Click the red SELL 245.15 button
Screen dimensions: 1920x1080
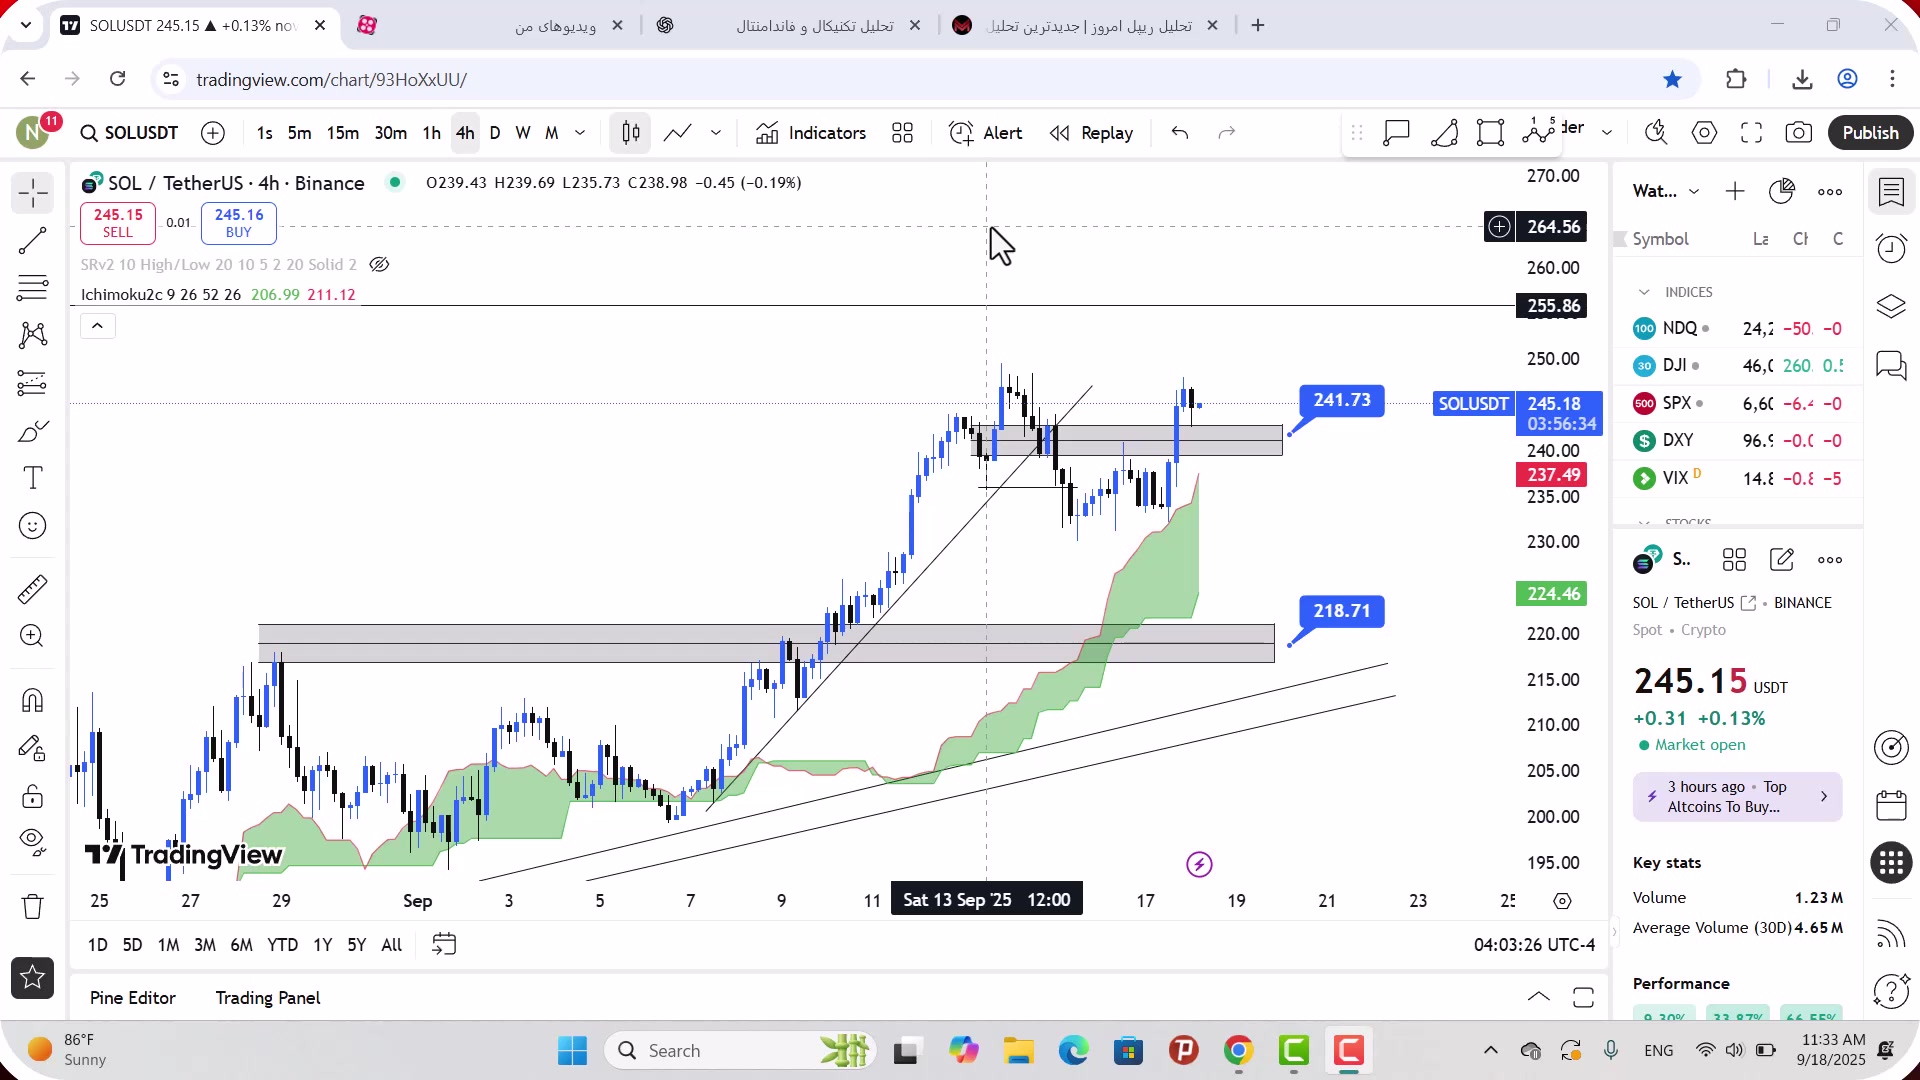118,223
